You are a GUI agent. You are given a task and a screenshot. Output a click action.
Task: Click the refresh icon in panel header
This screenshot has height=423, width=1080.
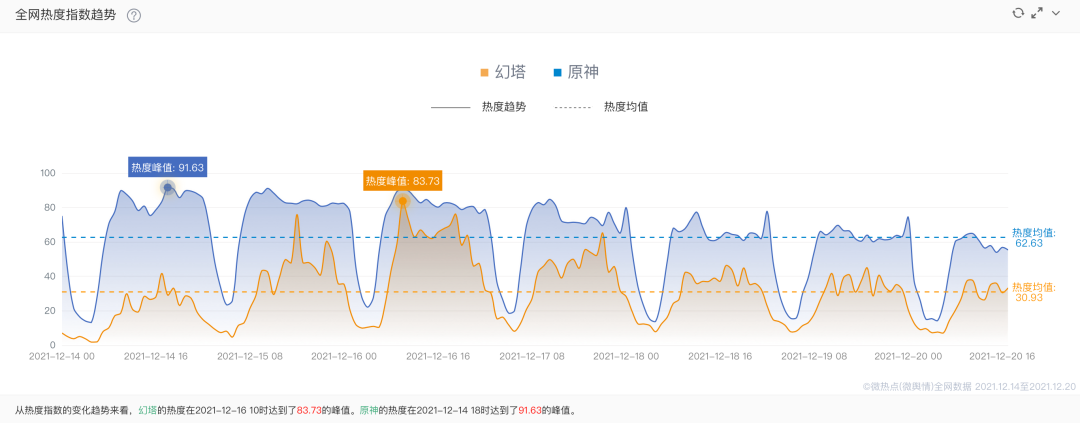(x=1018, y=13)
